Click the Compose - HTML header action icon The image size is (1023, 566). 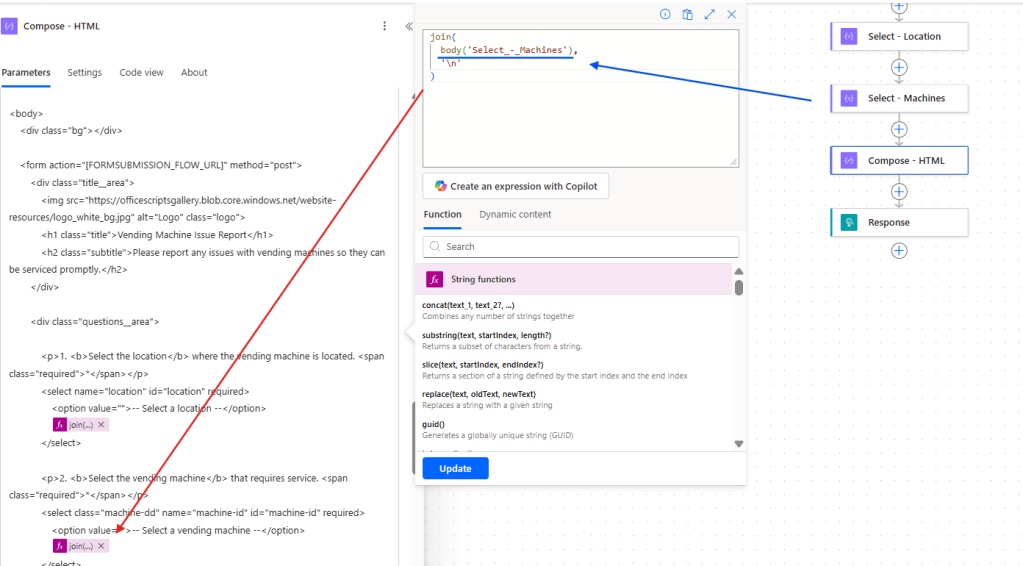9,26
